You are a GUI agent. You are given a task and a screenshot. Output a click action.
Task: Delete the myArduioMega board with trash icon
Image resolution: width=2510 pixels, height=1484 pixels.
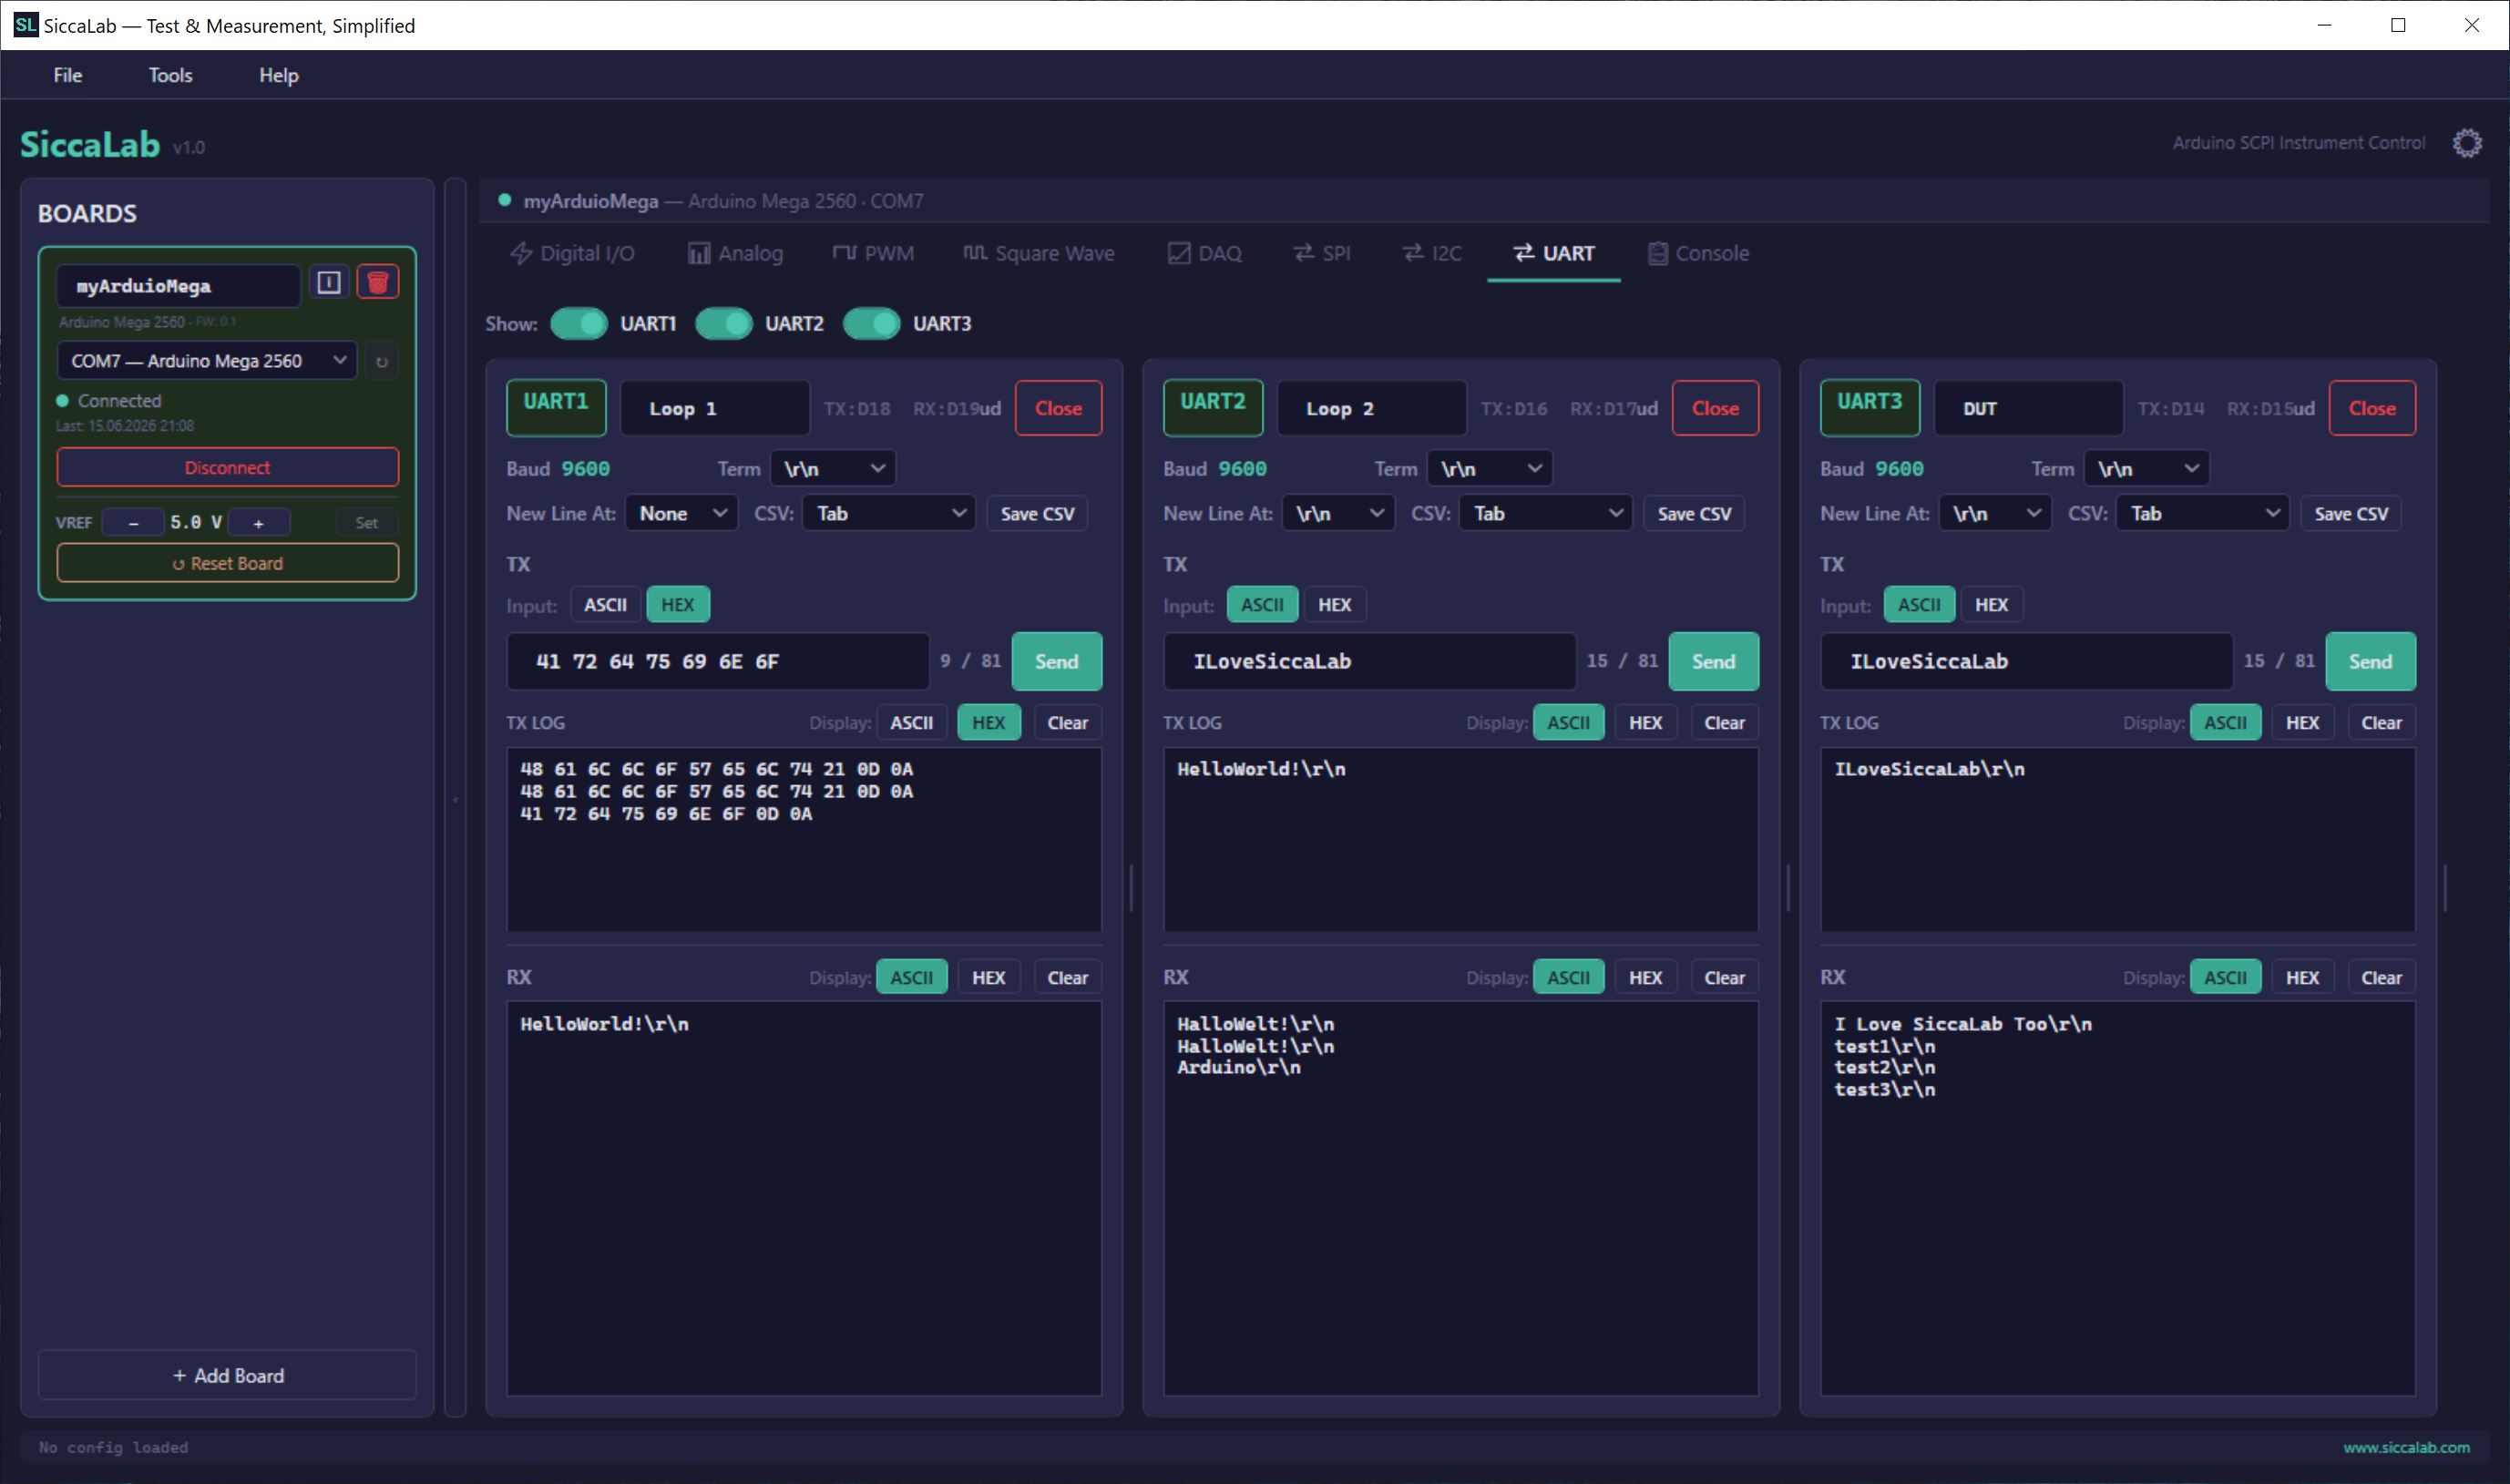(x=378, y=283)
